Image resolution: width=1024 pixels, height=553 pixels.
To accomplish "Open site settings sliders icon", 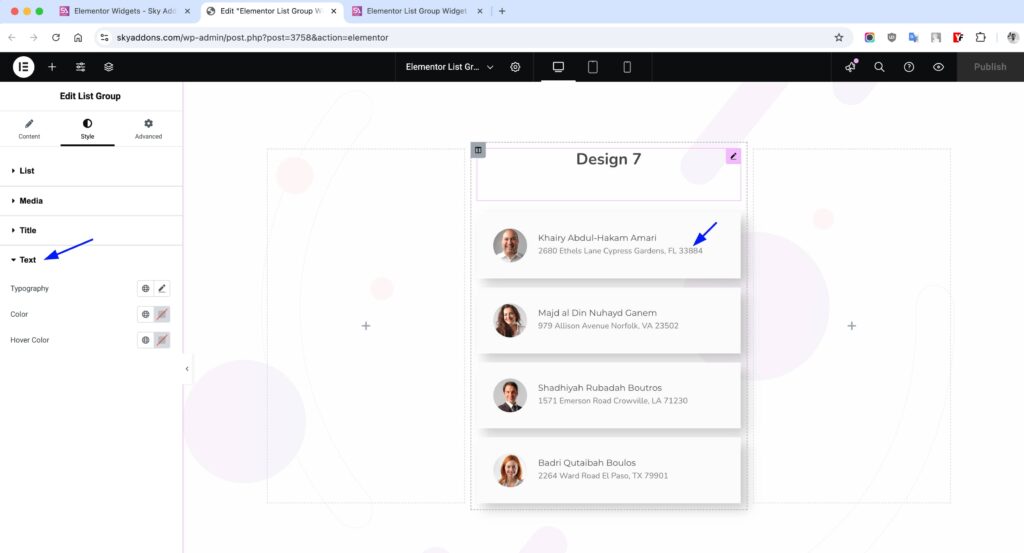I will pos(80,67).
